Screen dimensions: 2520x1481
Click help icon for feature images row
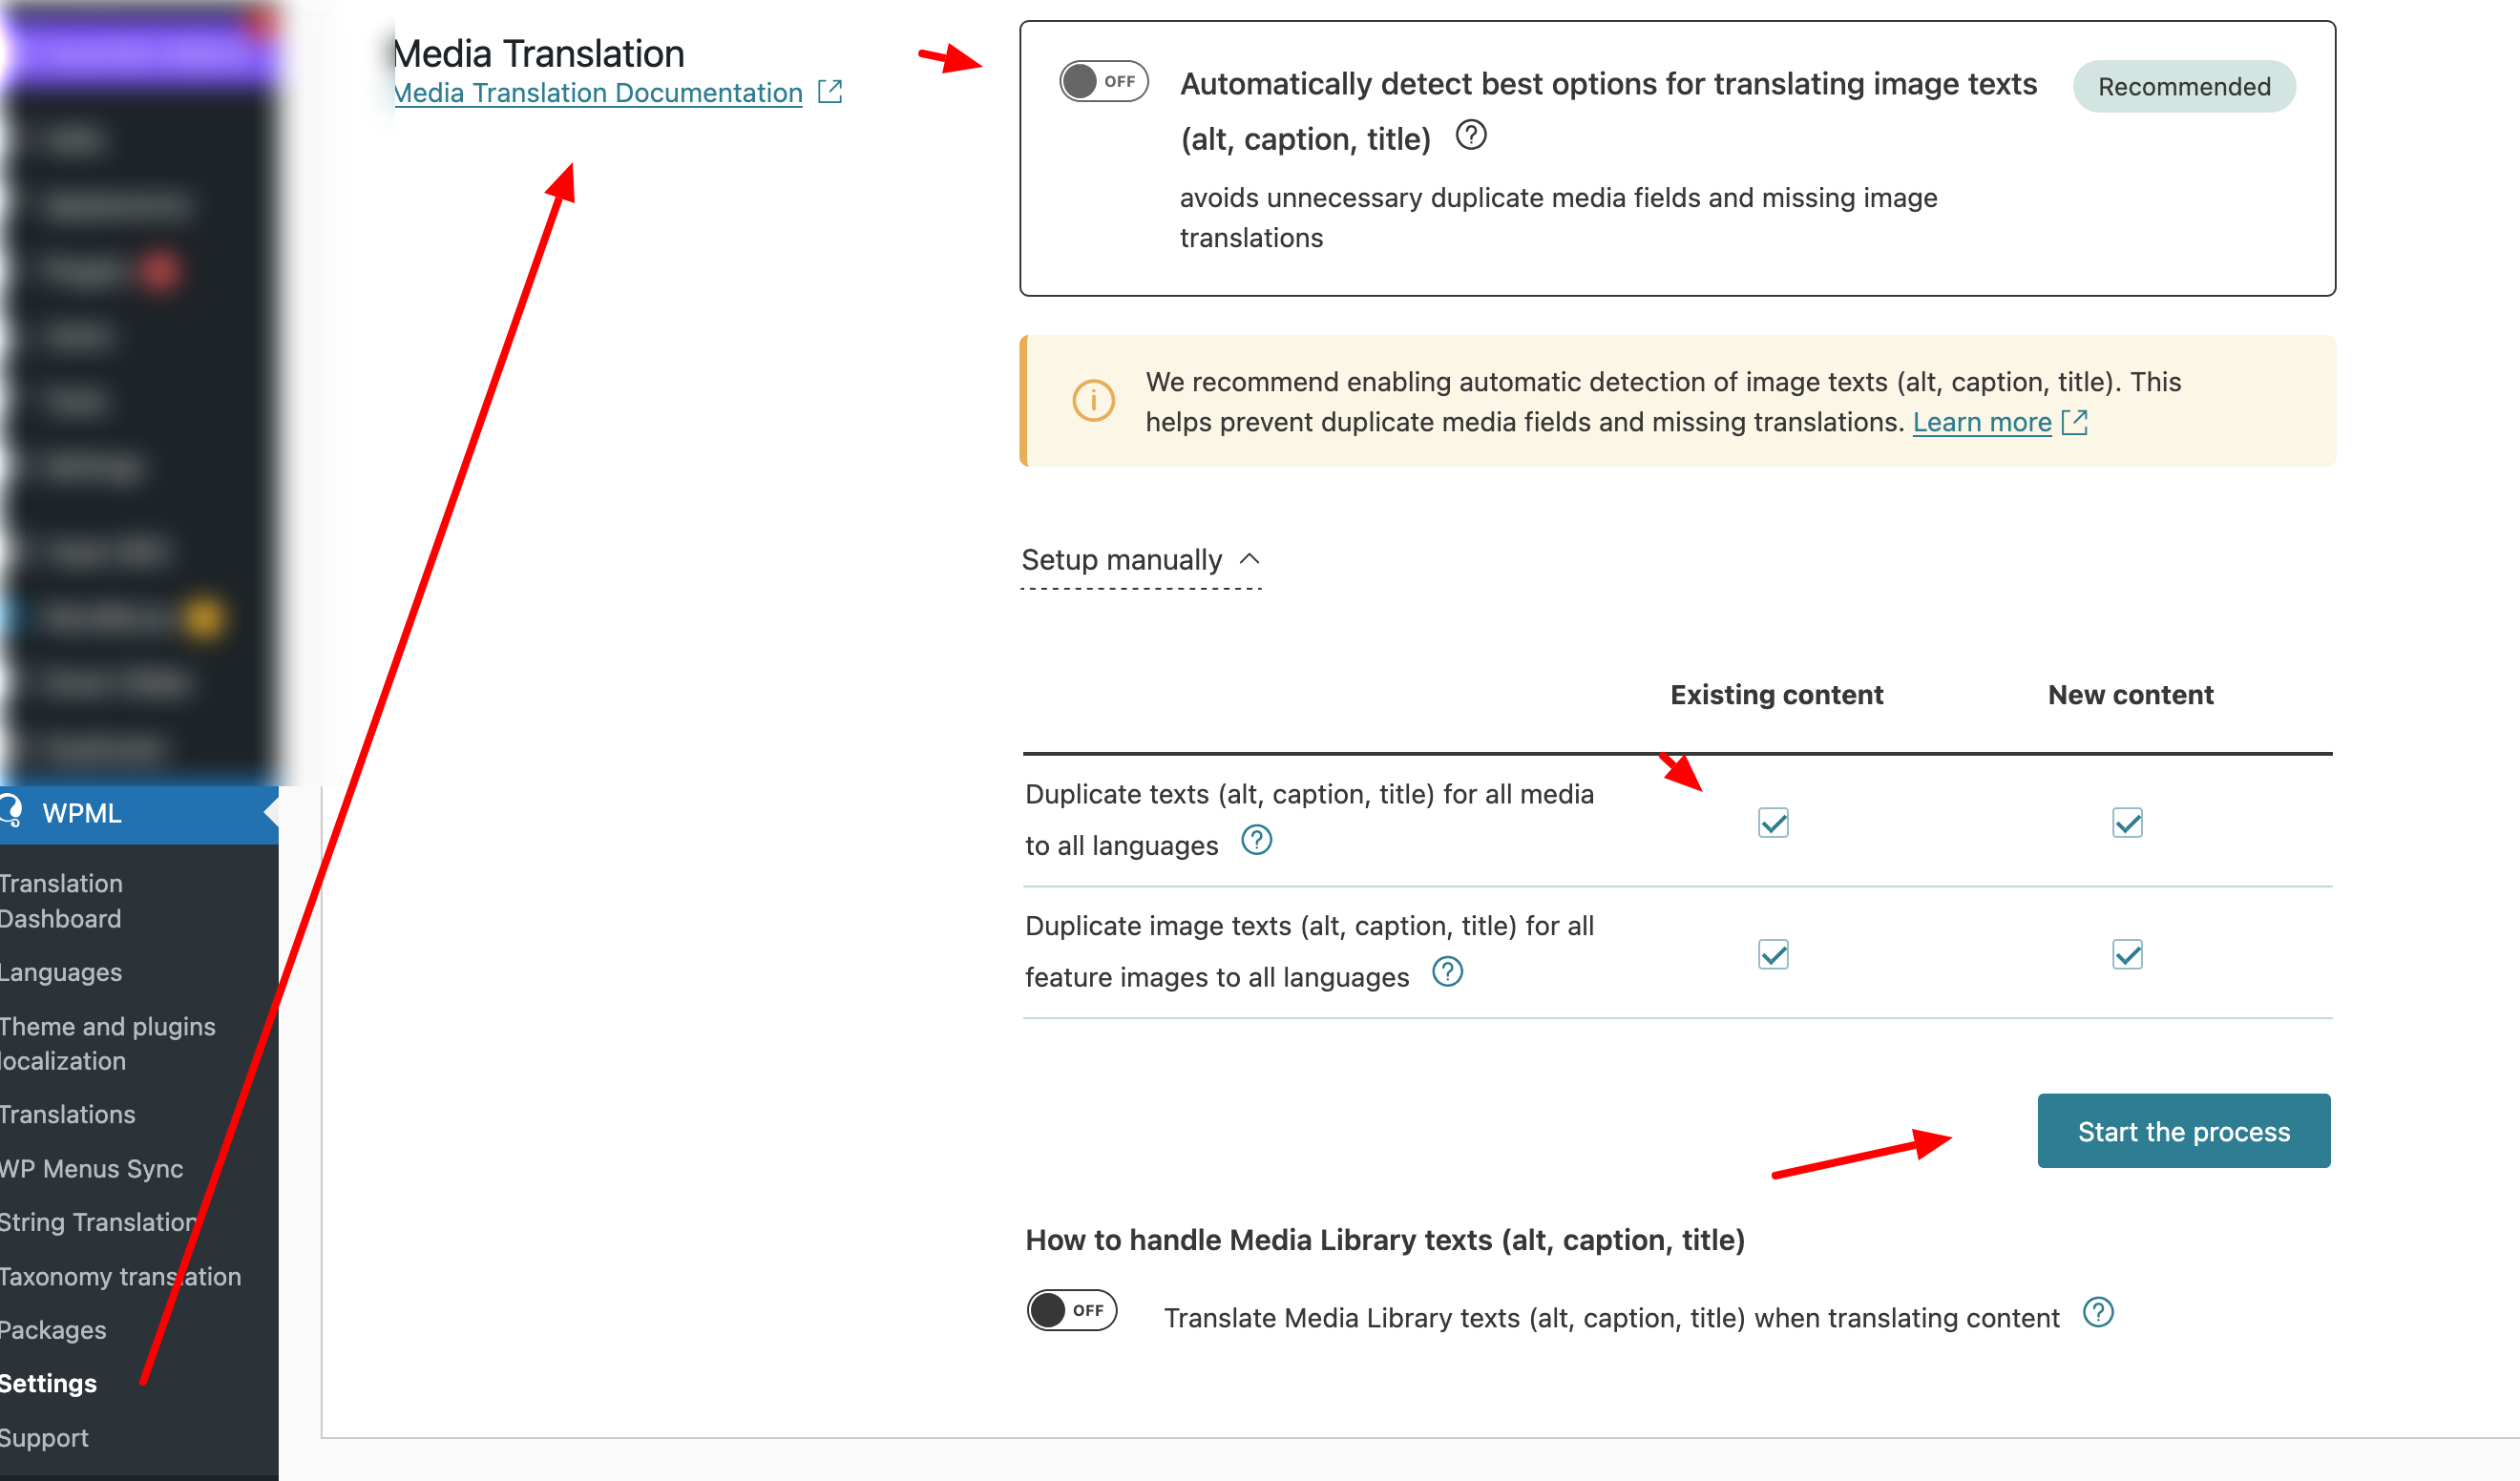point(1447,972)
